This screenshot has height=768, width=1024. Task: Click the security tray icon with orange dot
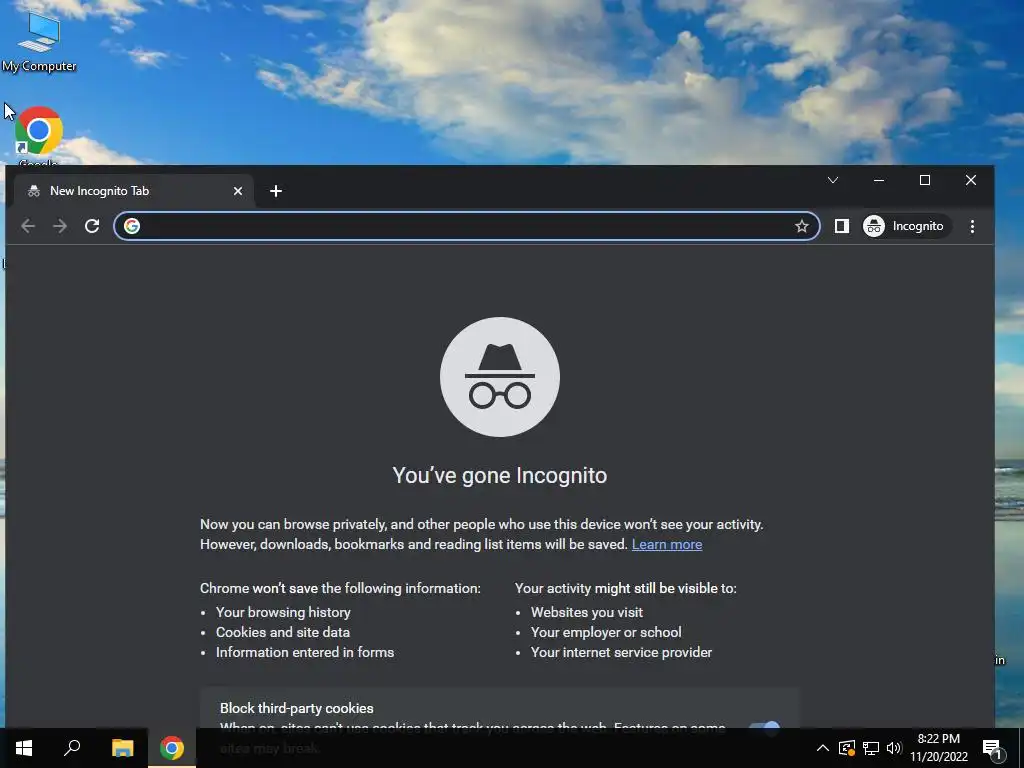(x=846, y=748)
